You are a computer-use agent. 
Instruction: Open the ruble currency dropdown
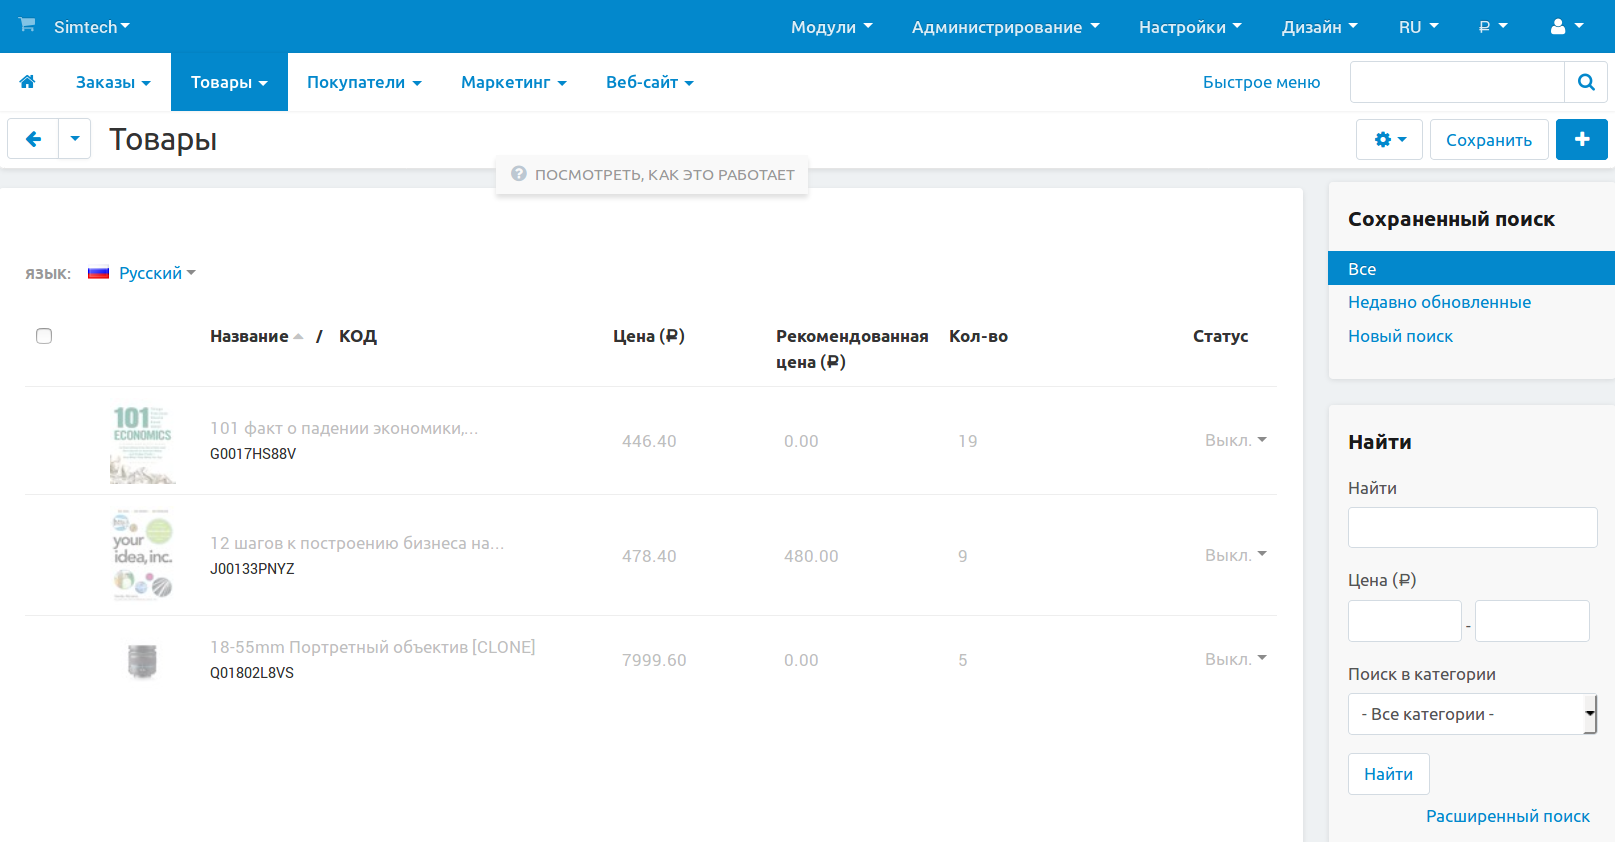[x=1492, y=27]
